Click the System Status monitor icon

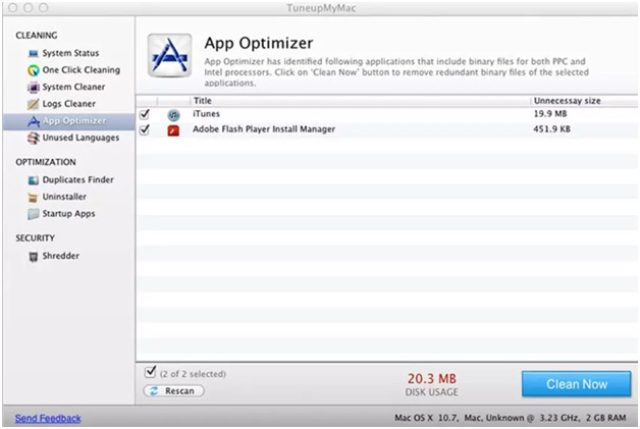point(33,53)
